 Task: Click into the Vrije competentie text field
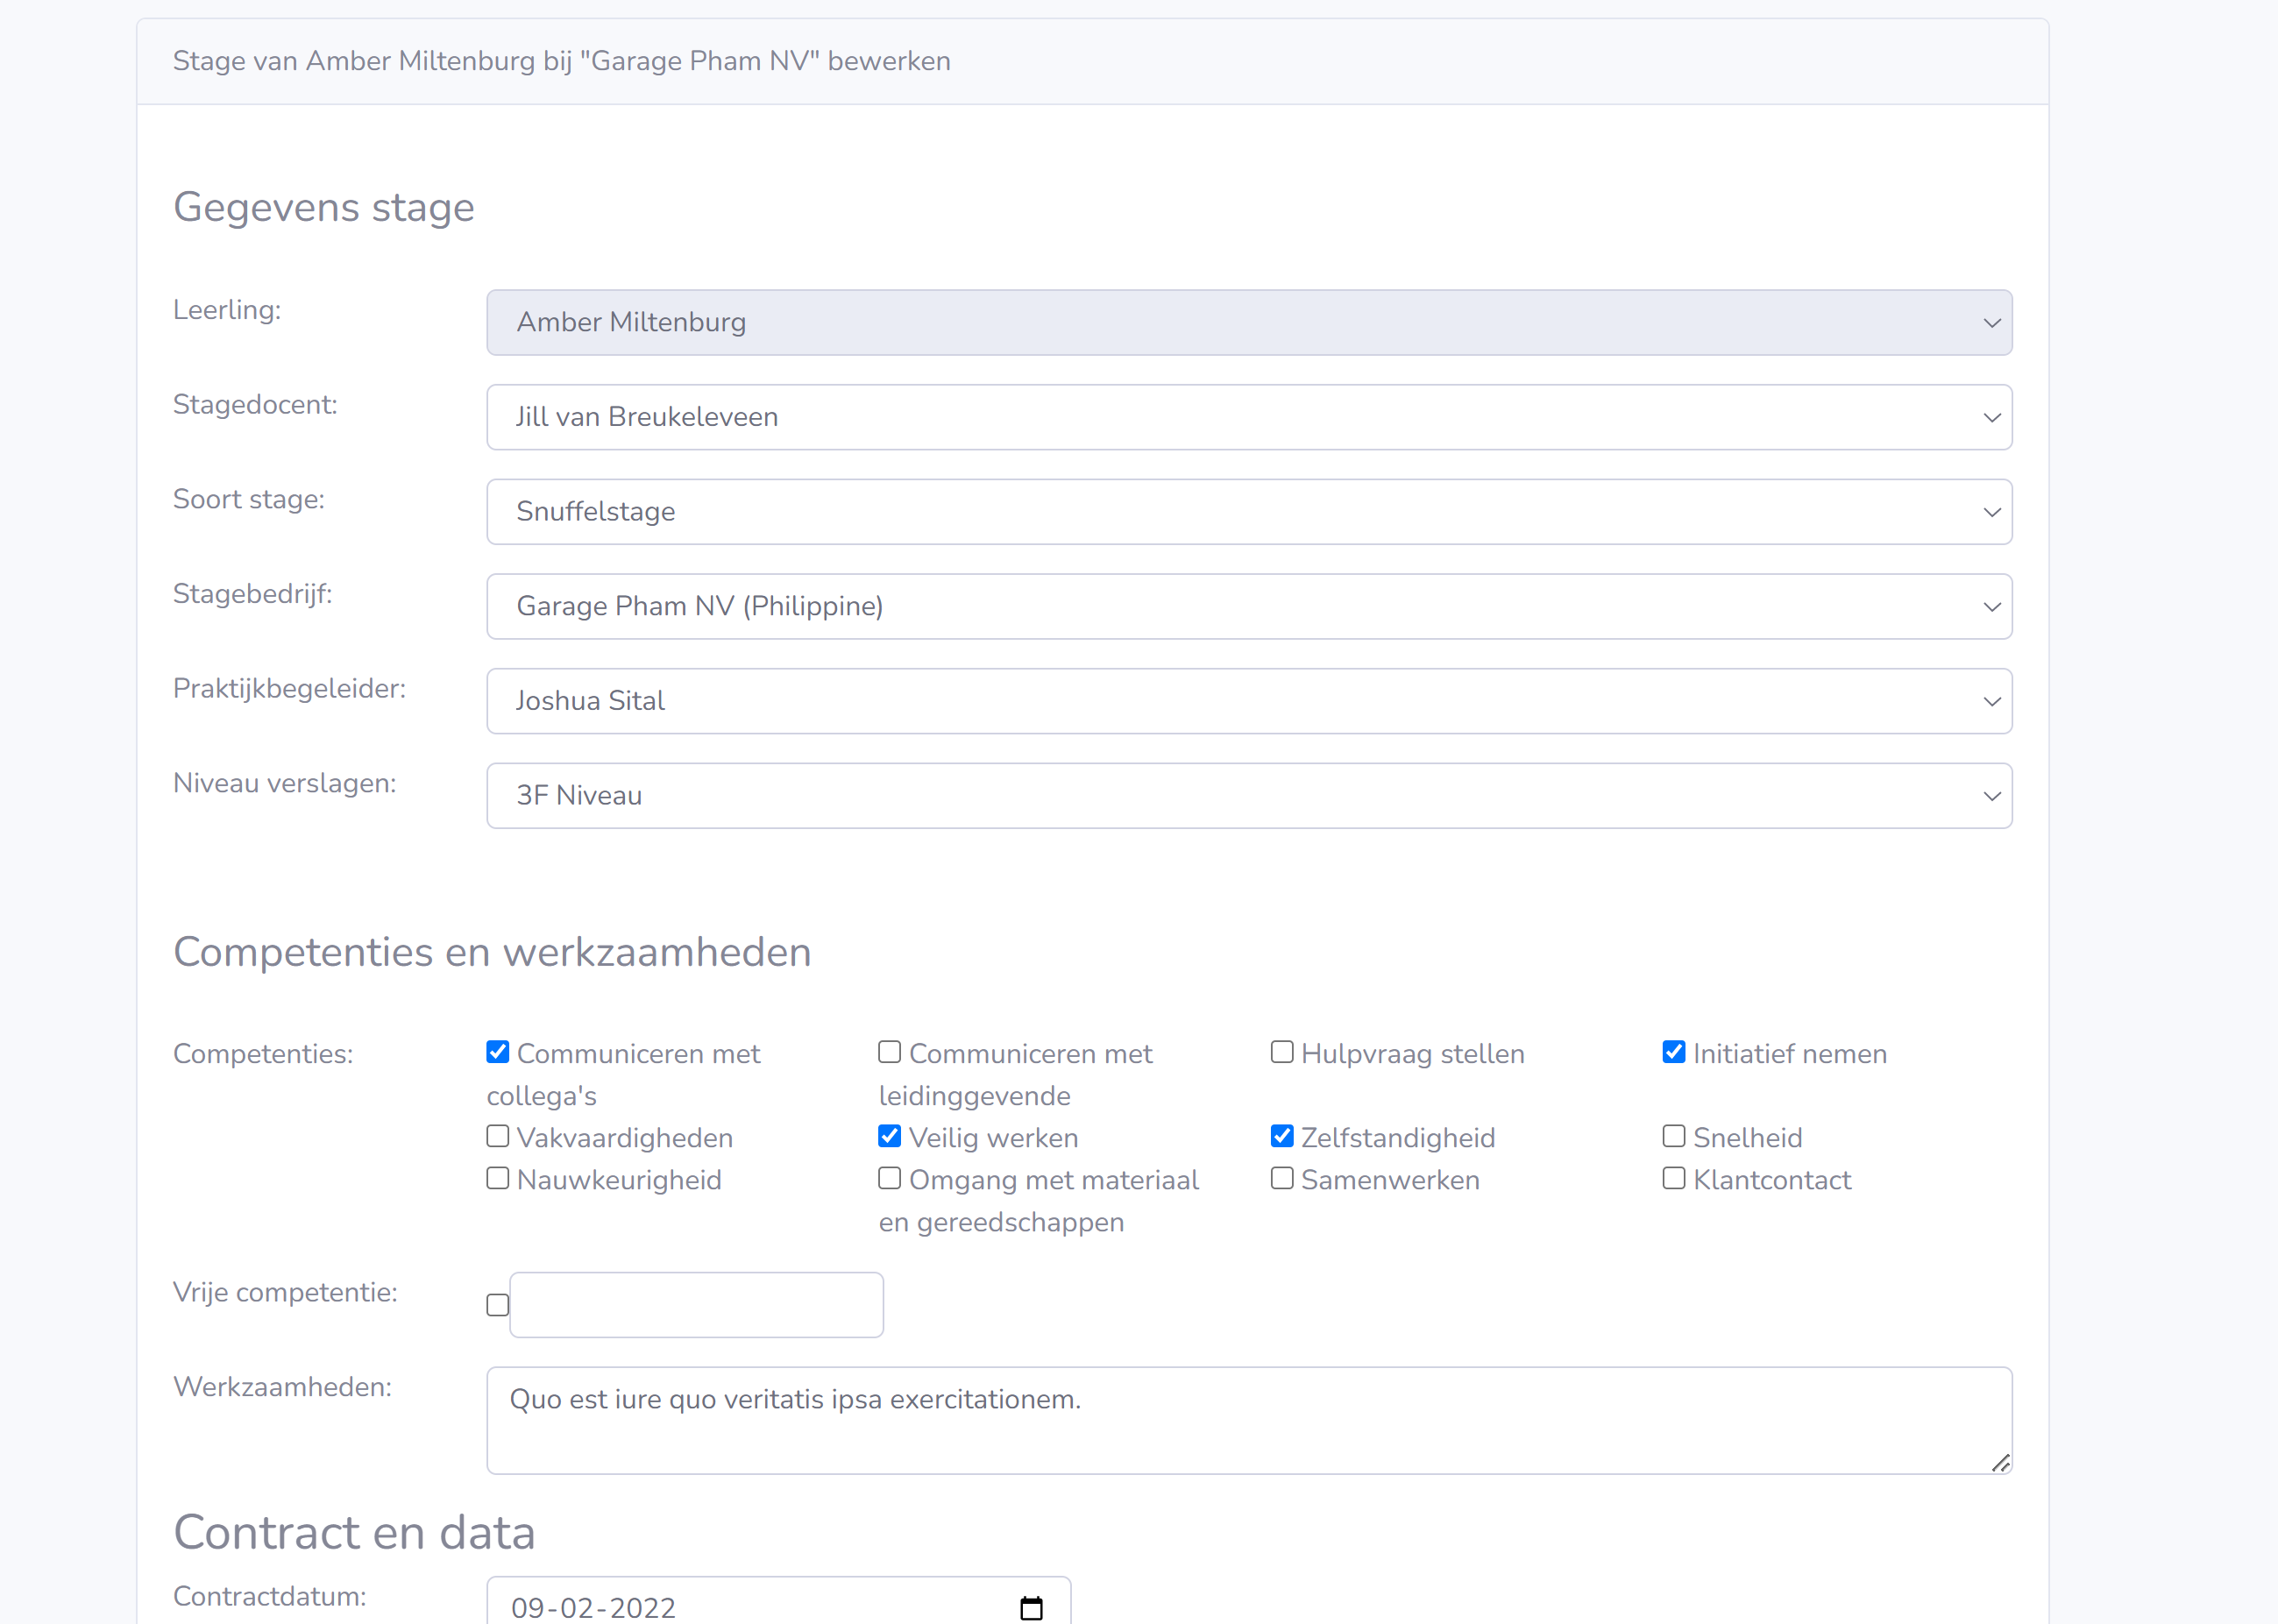pyautogui.click(x=697, y=1305)
